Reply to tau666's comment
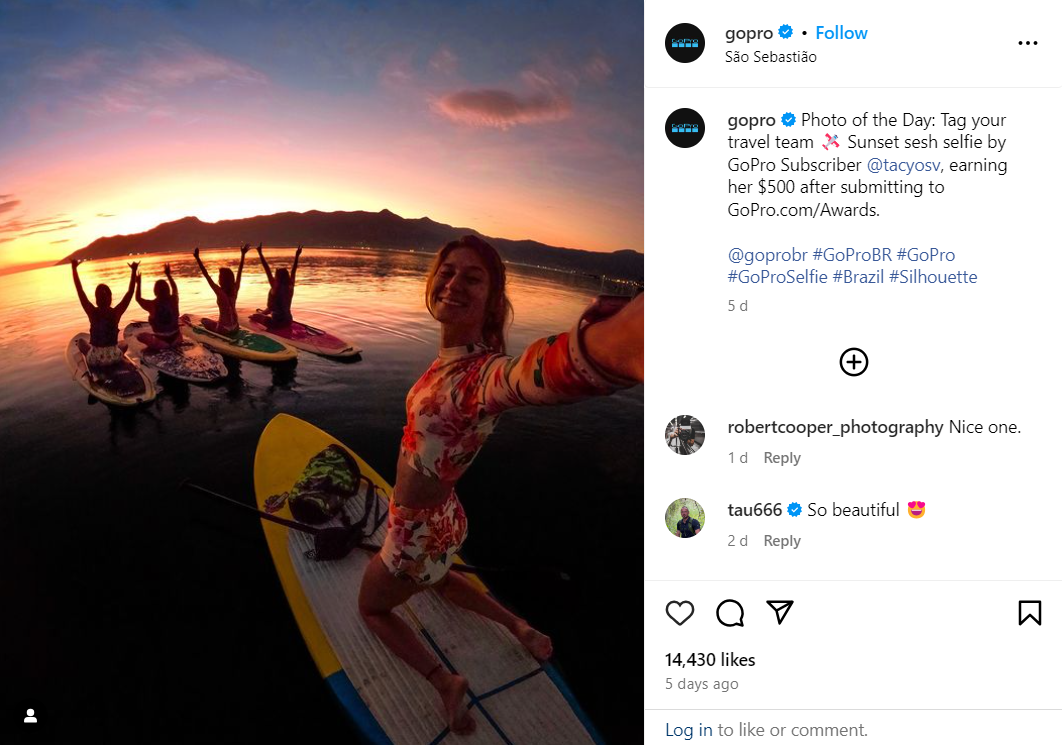The width and height of the screenshot is (1062, 745). click(x=782, y=540)
